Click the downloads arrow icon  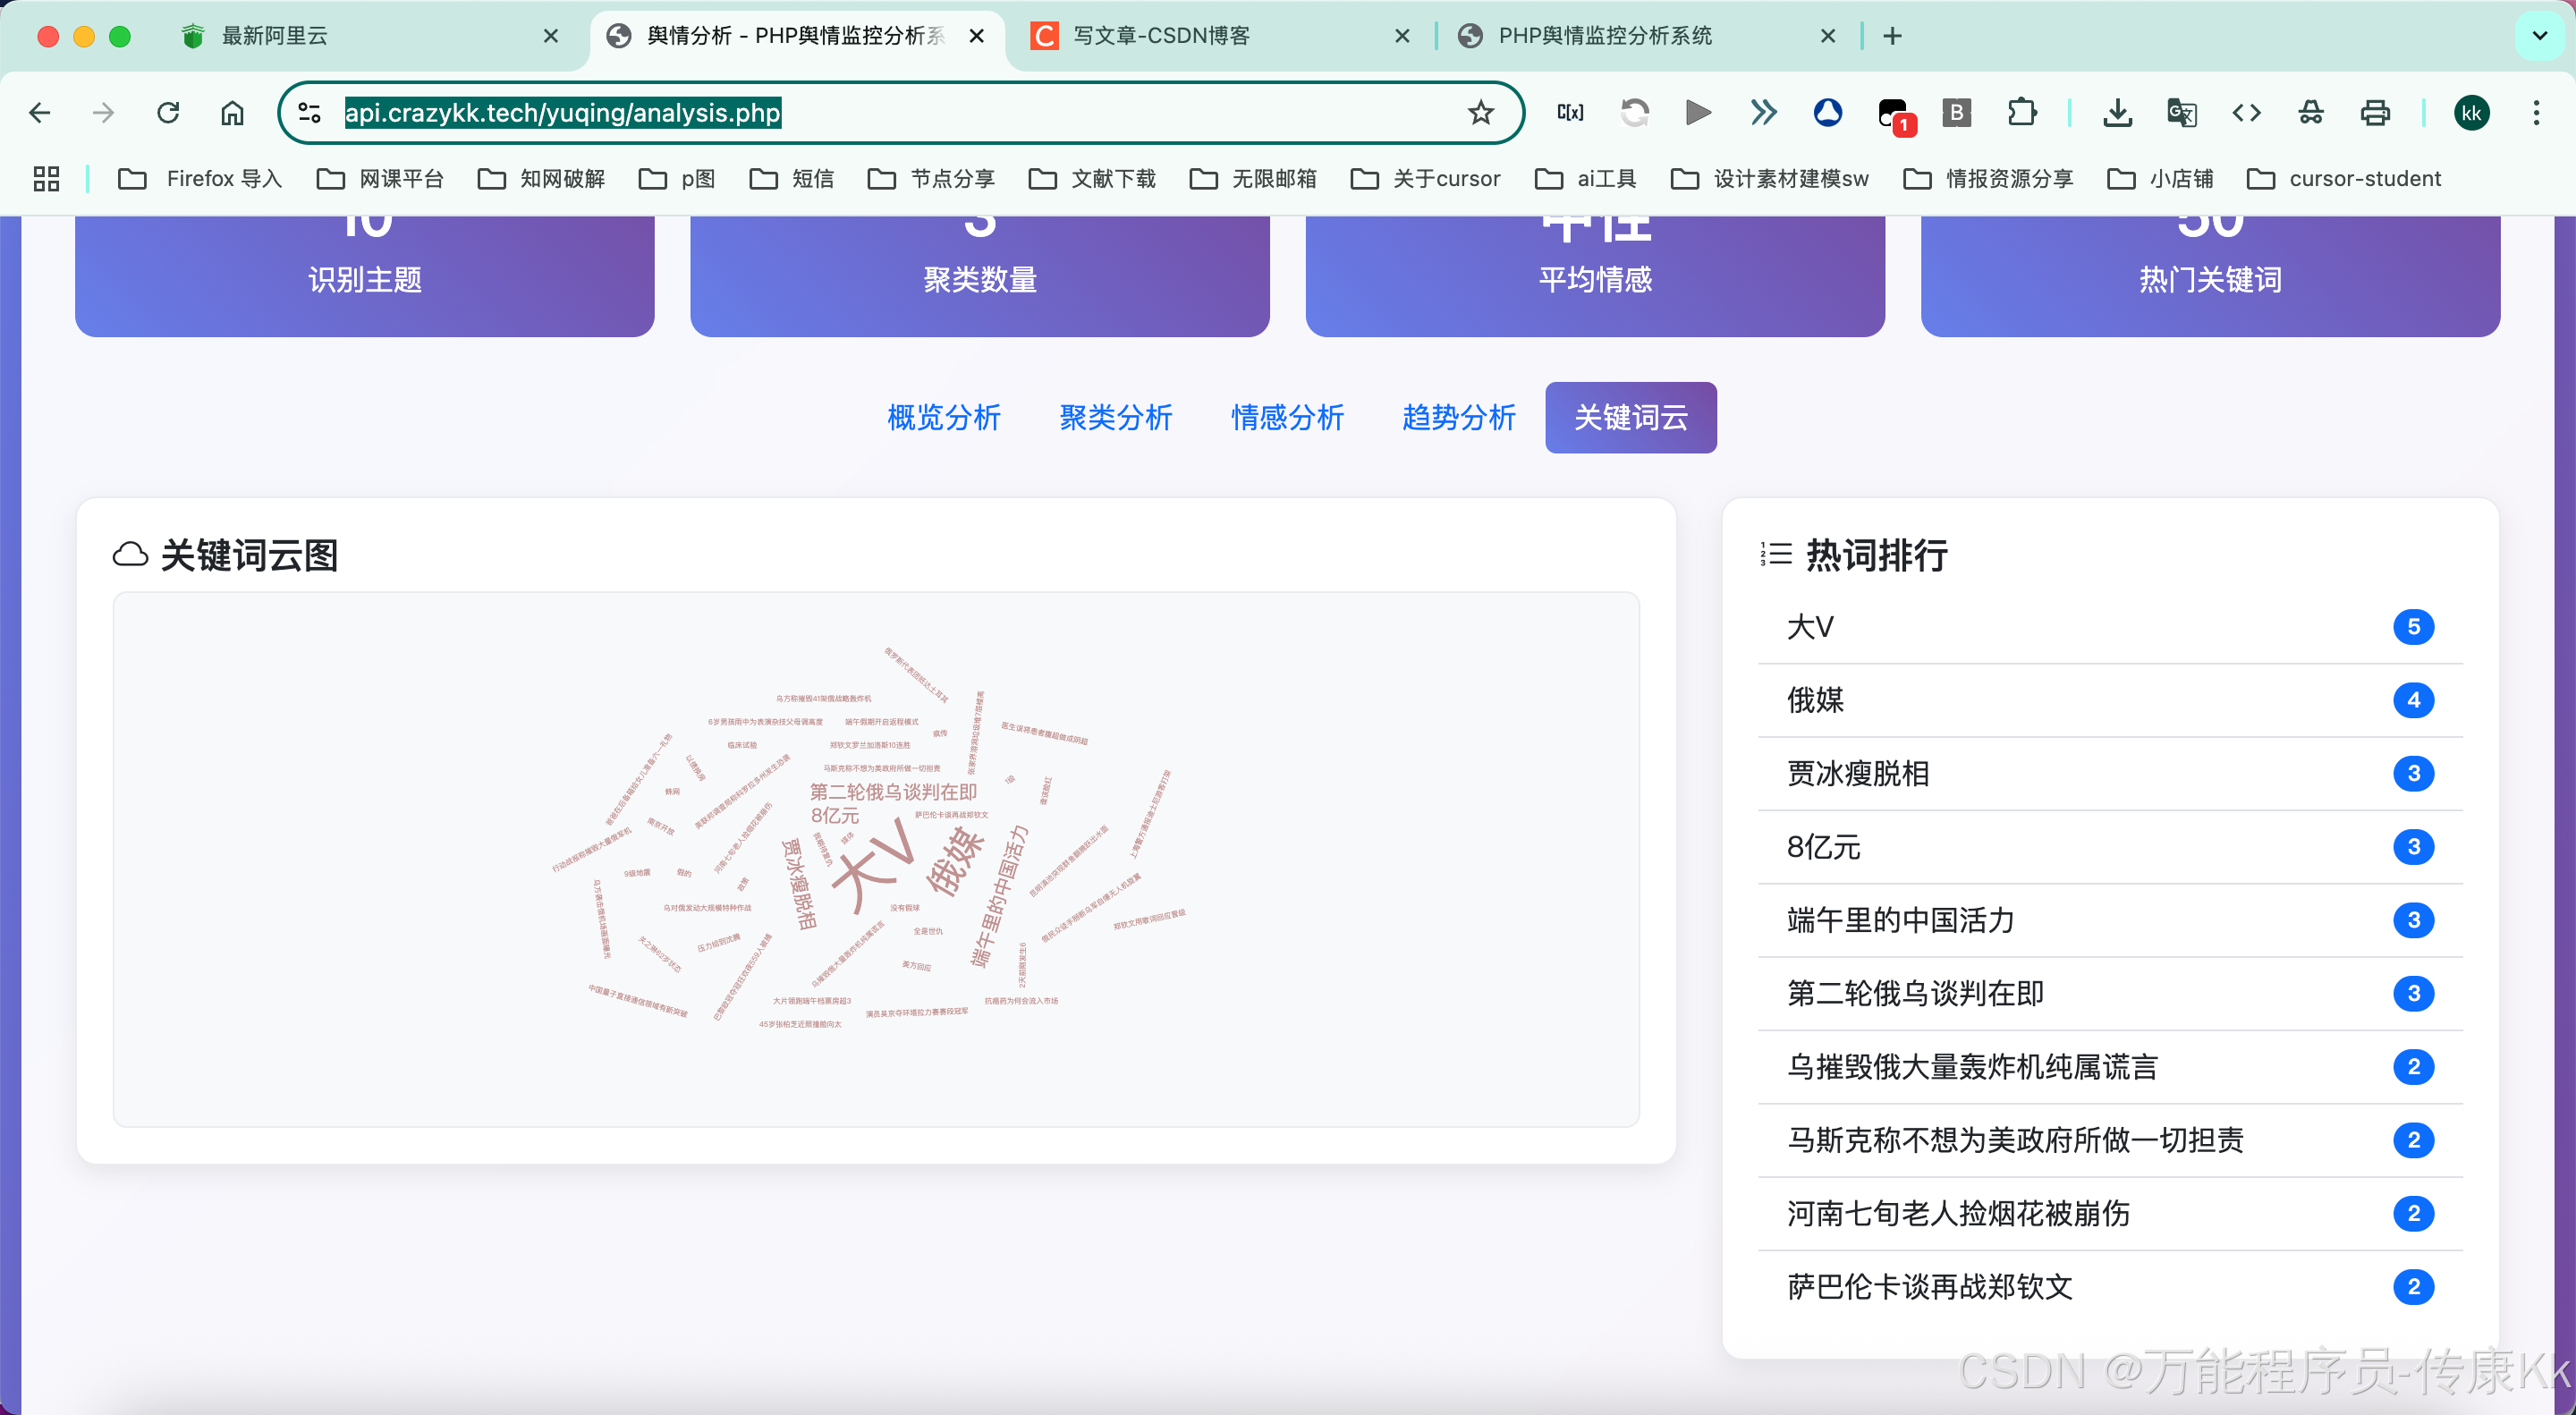point(2117,113)
